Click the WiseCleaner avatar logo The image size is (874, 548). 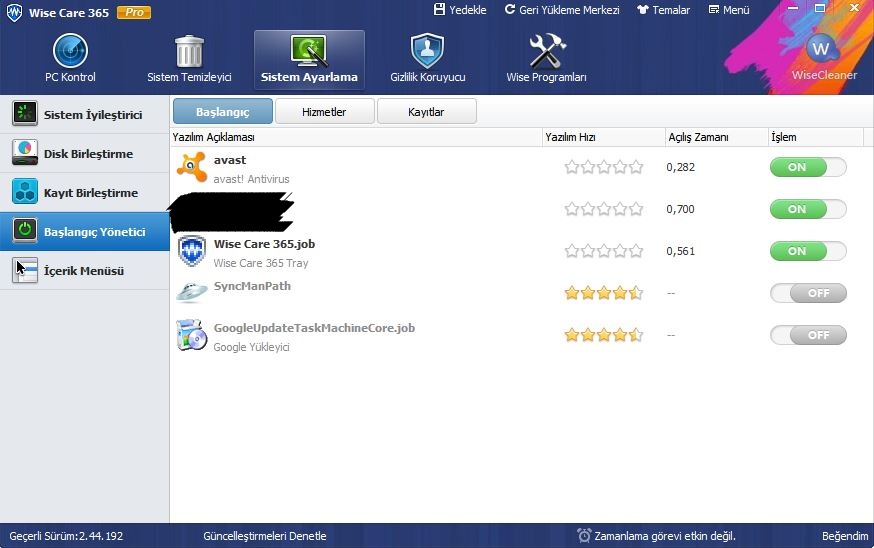(822, 49)
